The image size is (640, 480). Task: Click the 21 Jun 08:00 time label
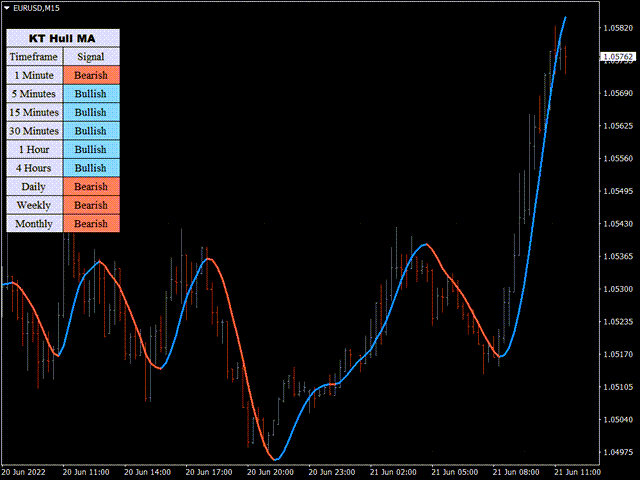516,472
